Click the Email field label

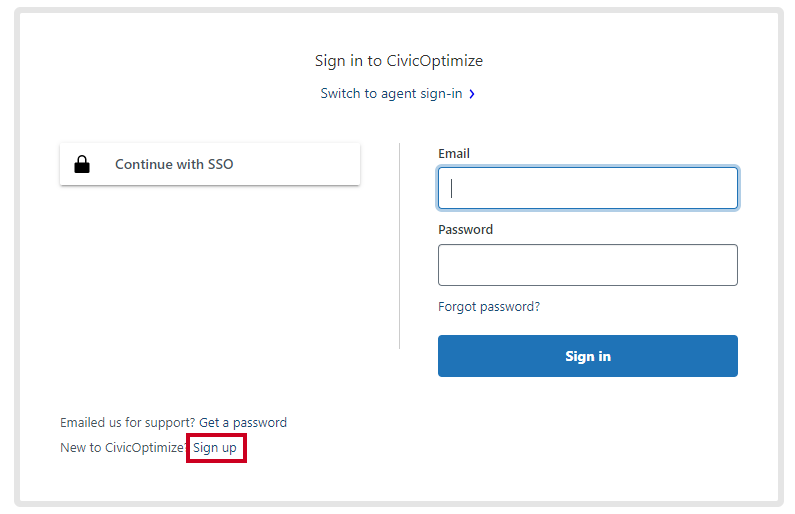454,154
